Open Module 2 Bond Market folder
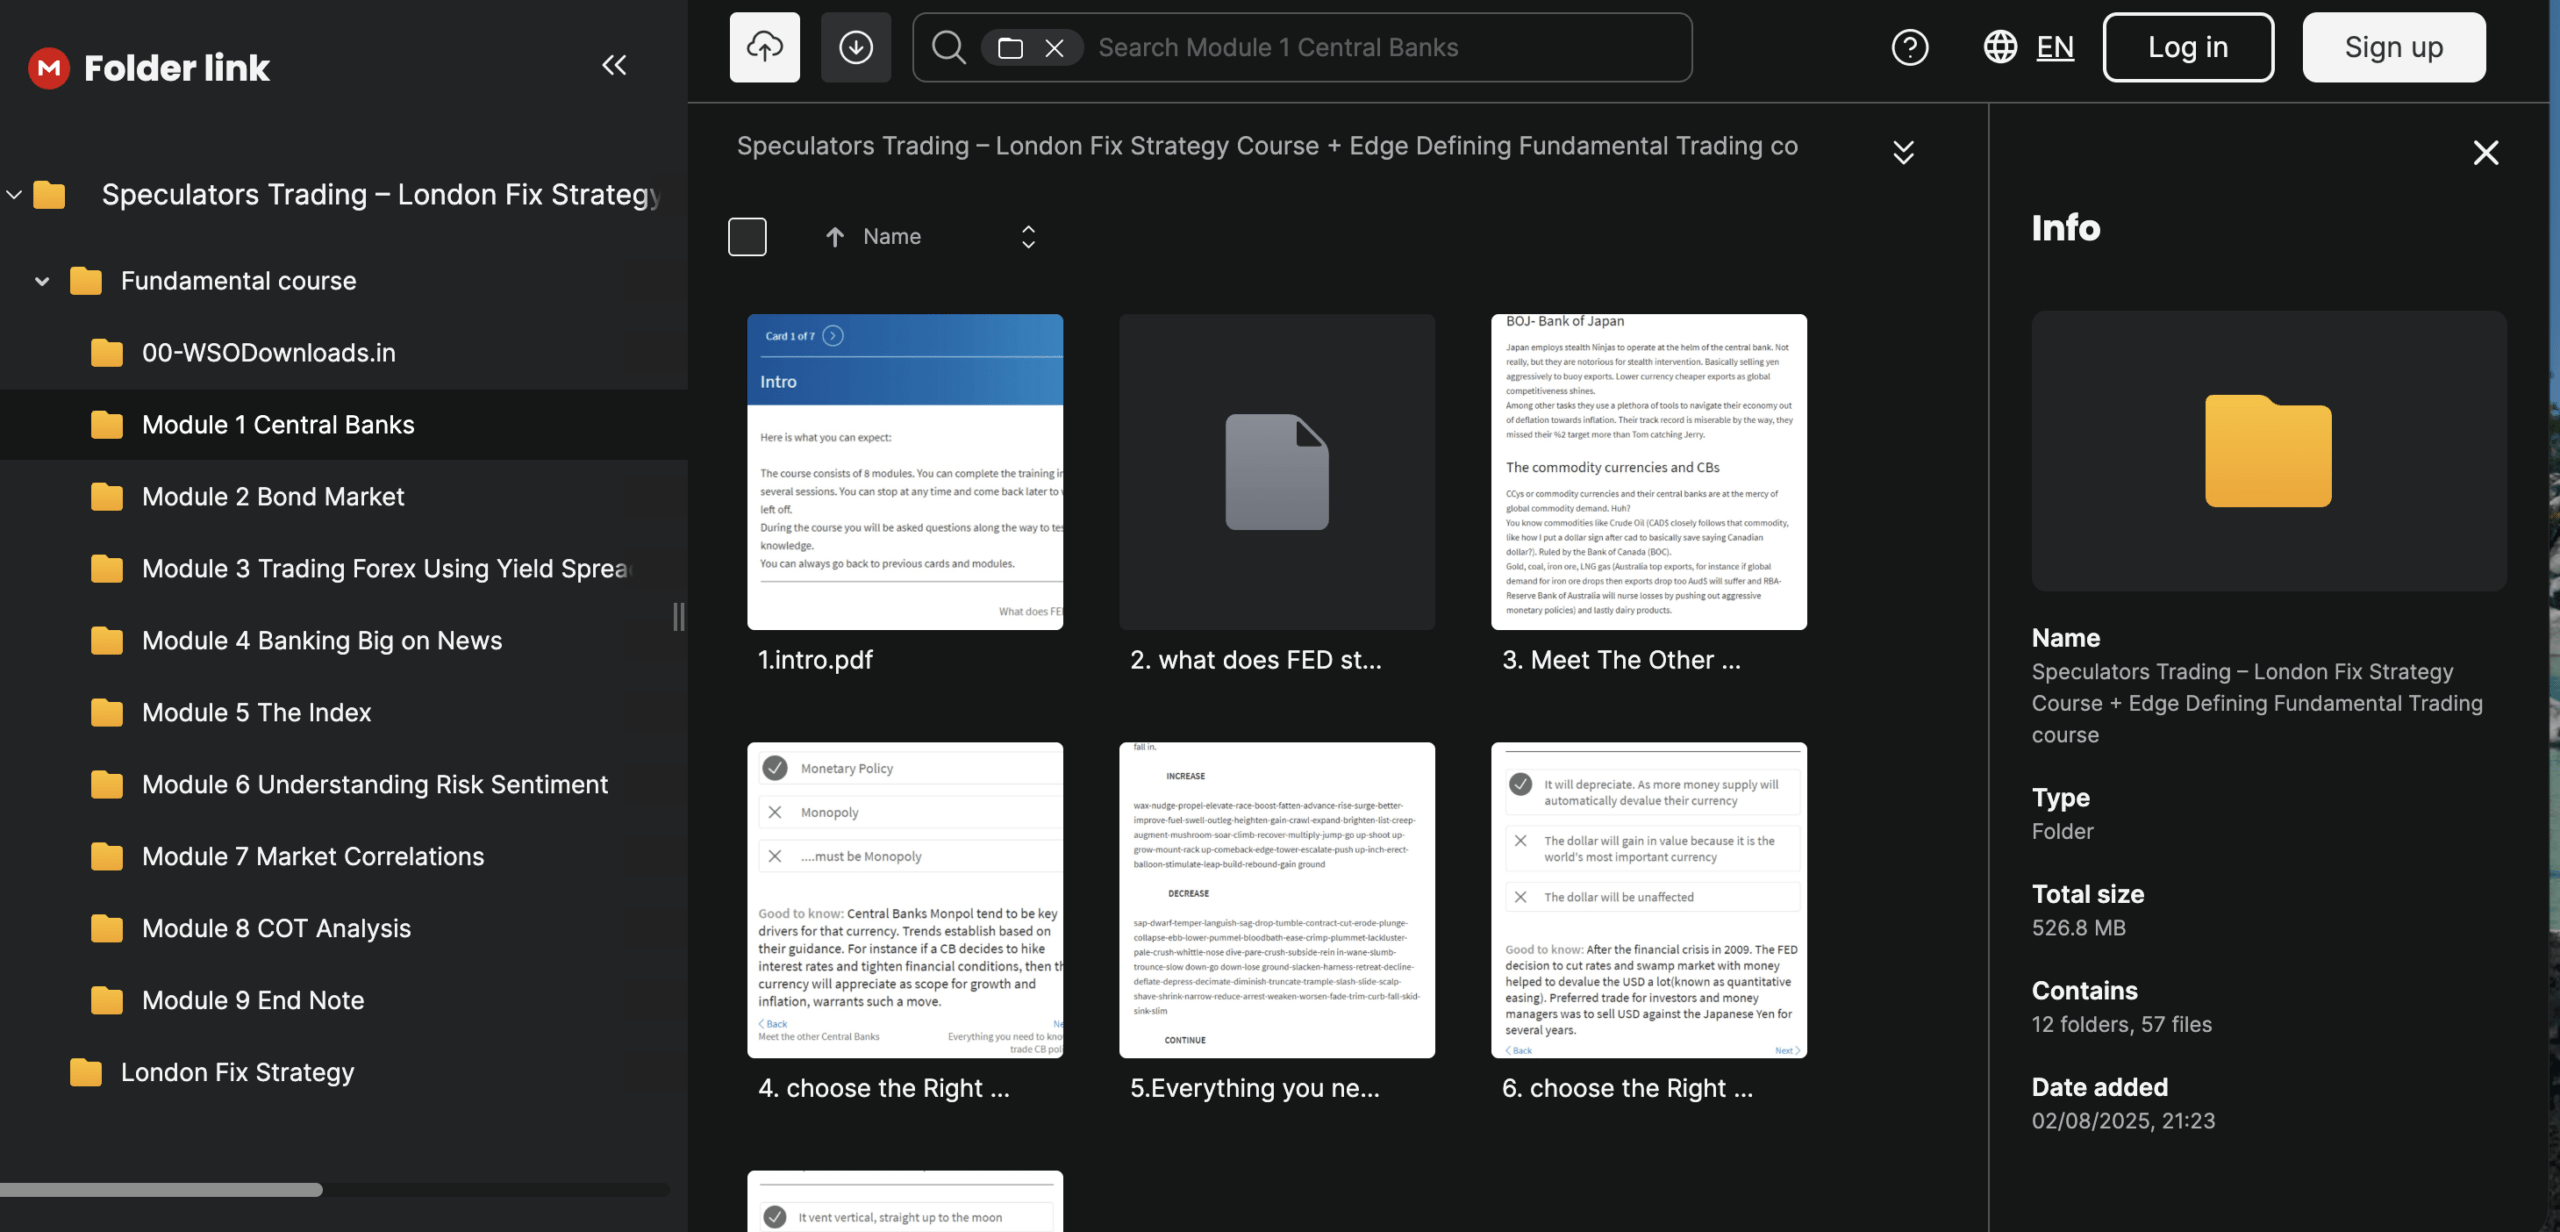2560x1232 pixels. click(x=272, y=497)
